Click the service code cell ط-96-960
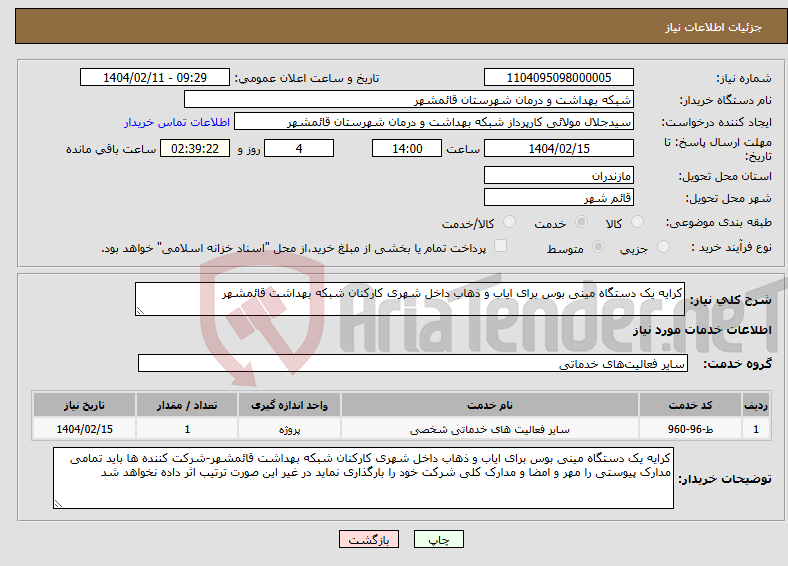This screenshot has width=788, height=566. (x=691, y=429)
